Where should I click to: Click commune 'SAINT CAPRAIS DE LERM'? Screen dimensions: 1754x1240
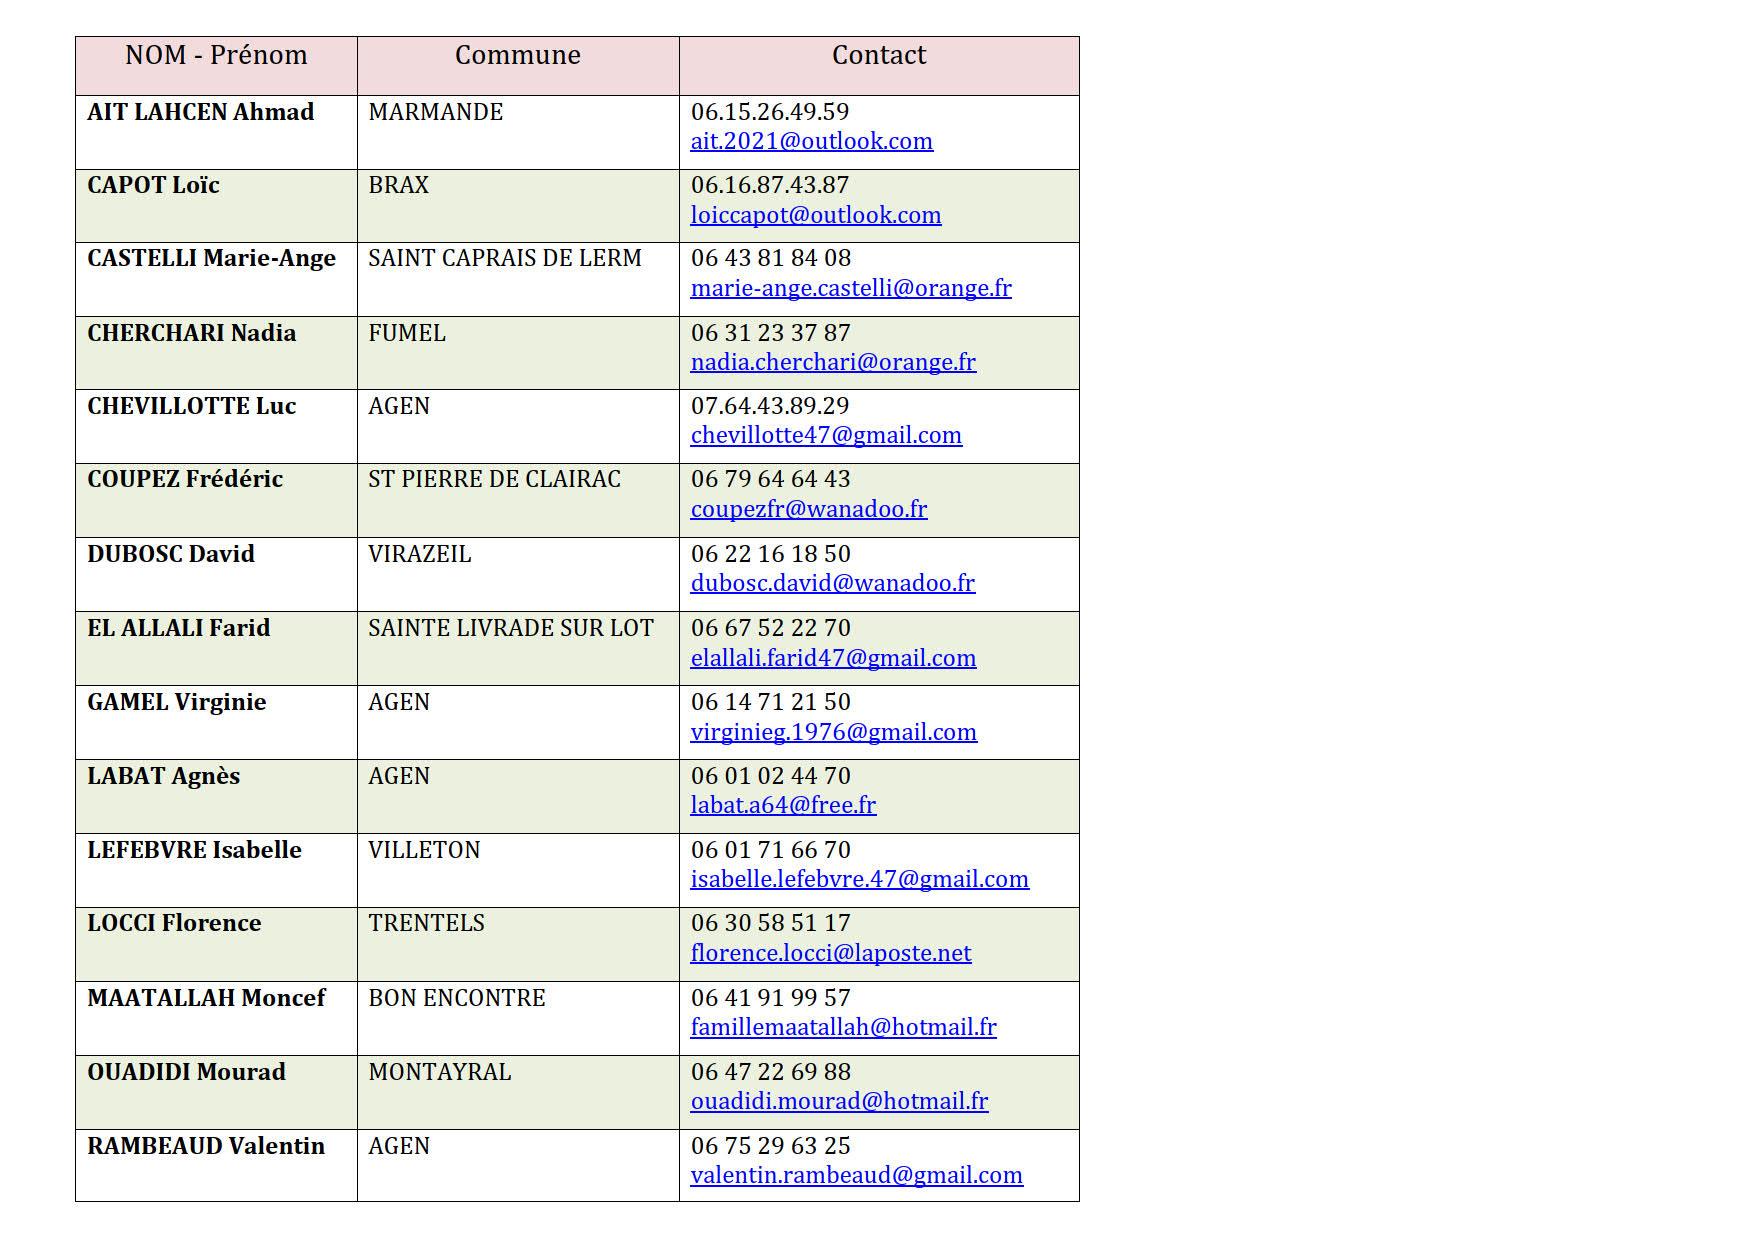pos(504,258)
